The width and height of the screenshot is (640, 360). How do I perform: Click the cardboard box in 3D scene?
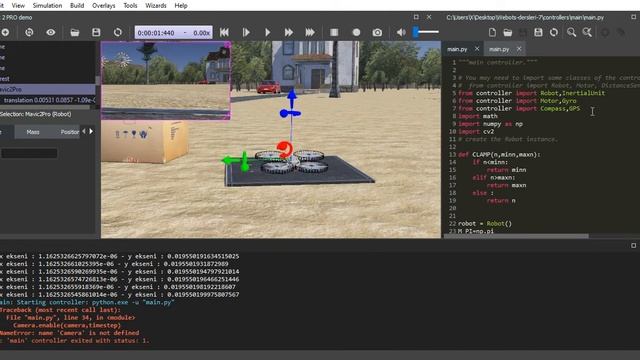(144, 141)
